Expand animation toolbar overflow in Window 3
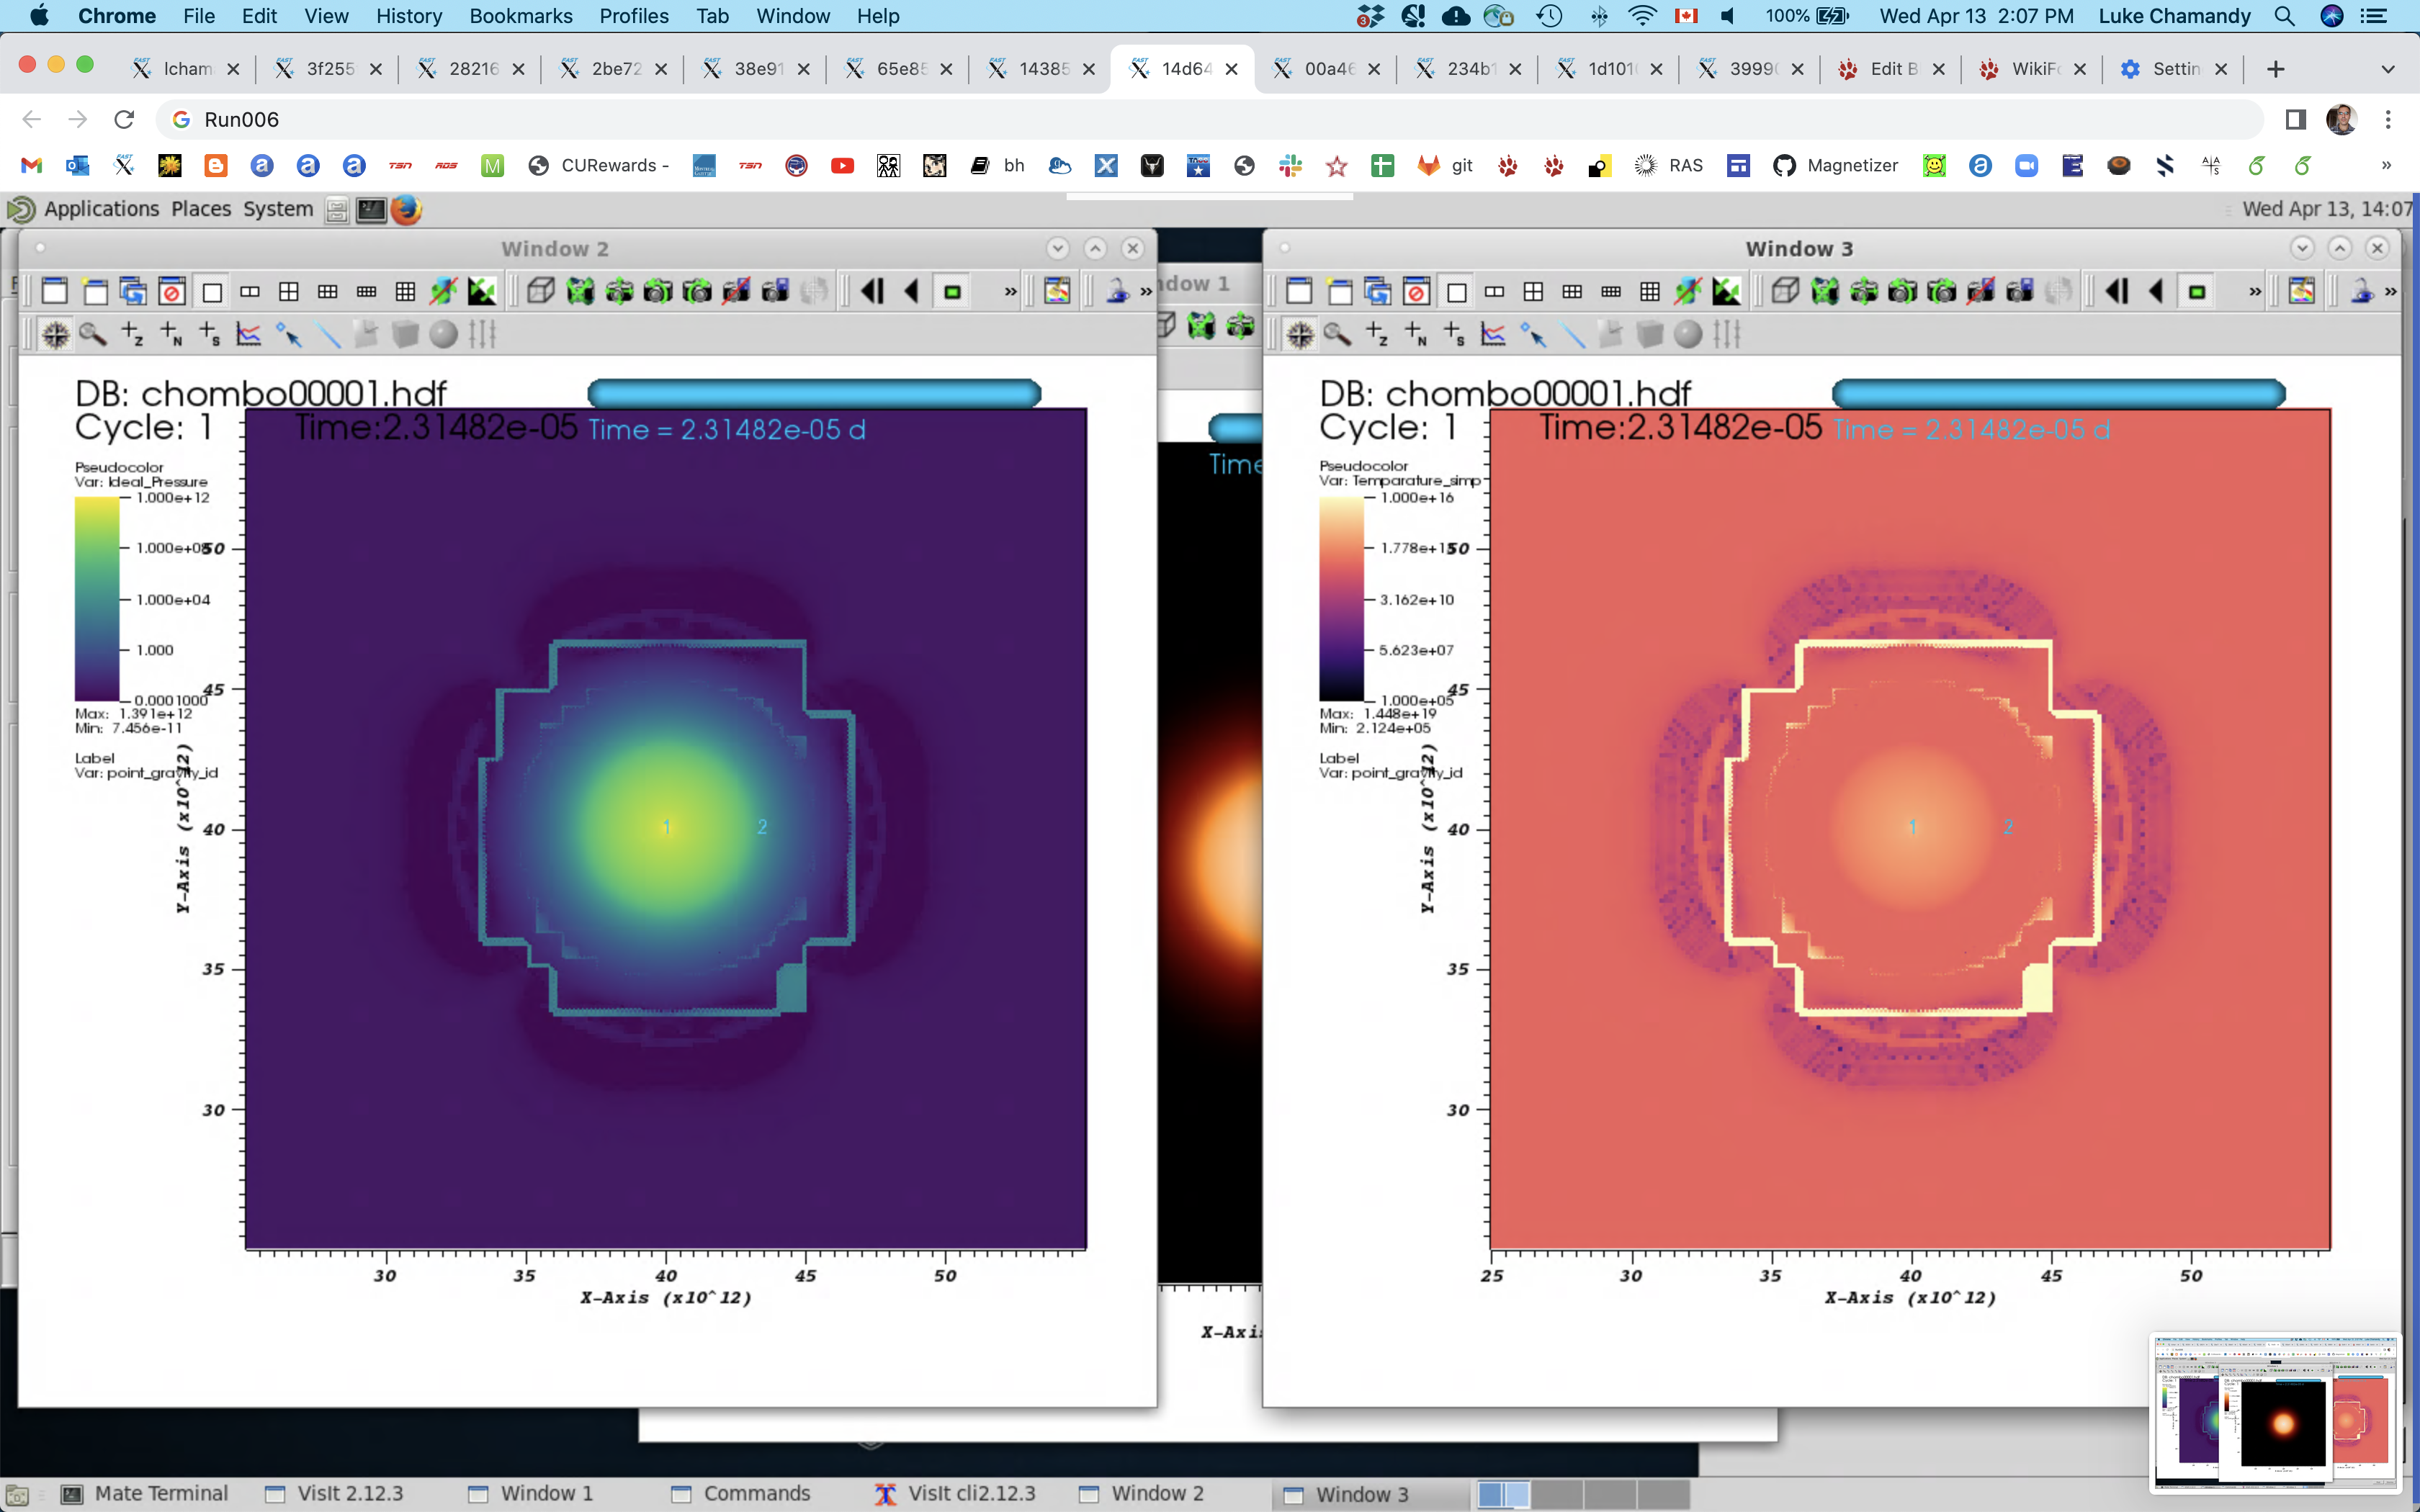Viewport: 2420px width, 1512px height. click(x=2255, y=292)
